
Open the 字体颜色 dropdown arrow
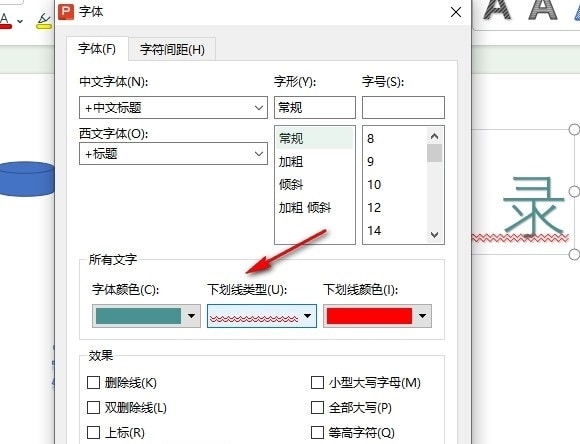191,316
